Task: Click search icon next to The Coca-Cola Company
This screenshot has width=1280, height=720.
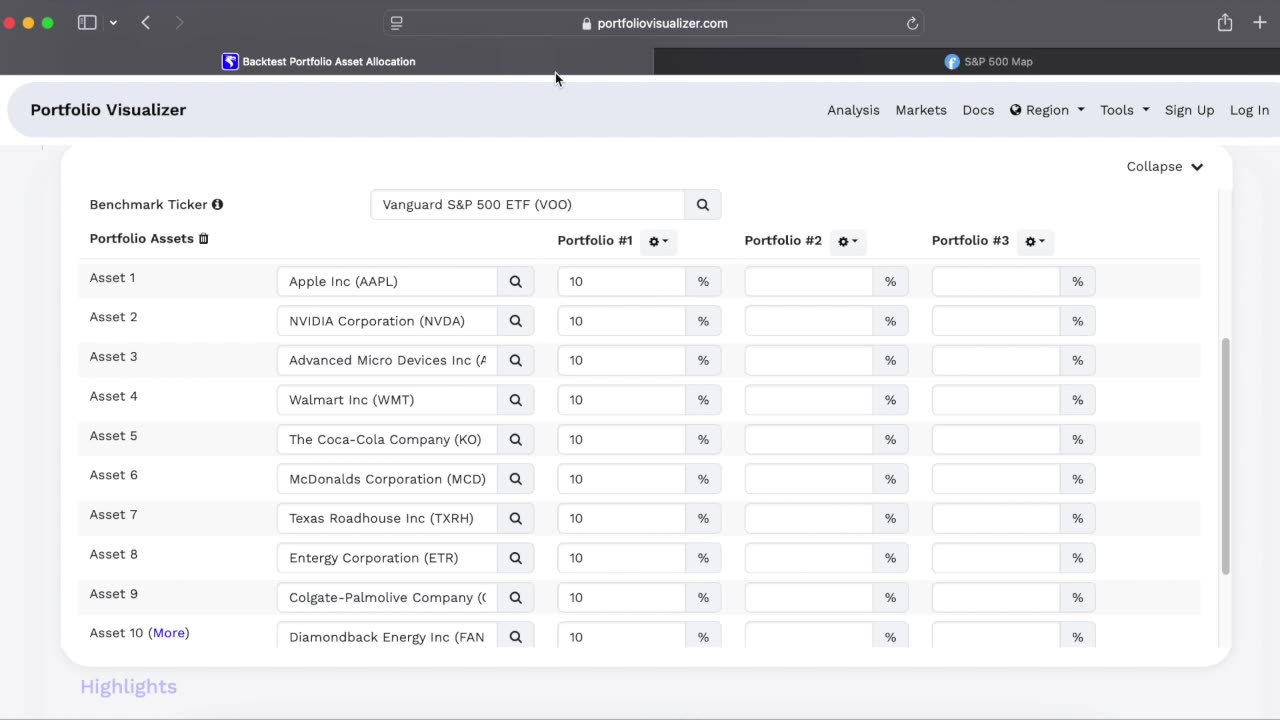Action: (x=516, y=439)
